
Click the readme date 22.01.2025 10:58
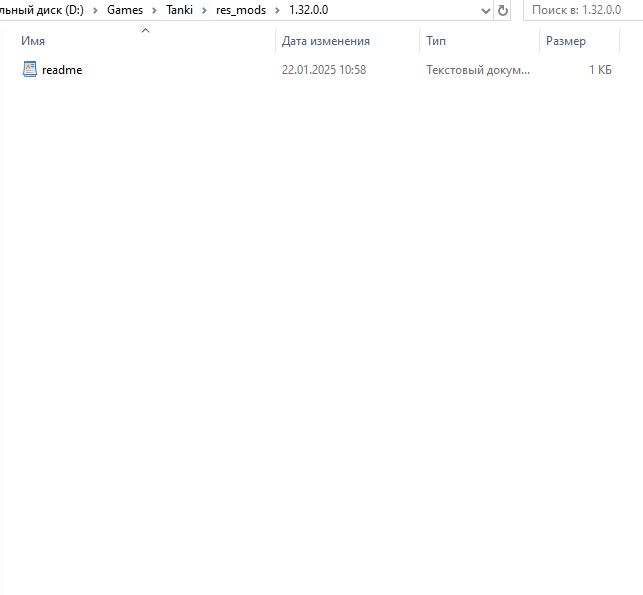[324, 70]
